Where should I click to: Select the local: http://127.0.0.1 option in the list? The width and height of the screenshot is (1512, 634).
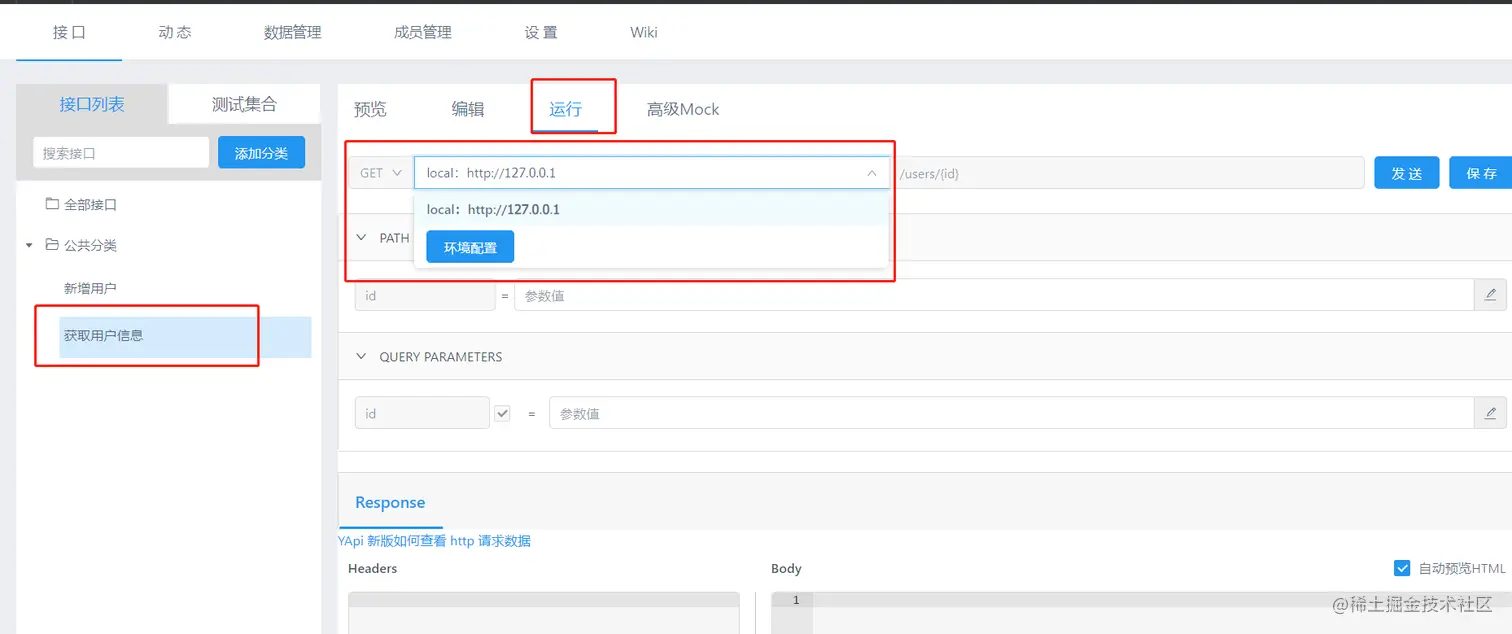pos(651,210)
